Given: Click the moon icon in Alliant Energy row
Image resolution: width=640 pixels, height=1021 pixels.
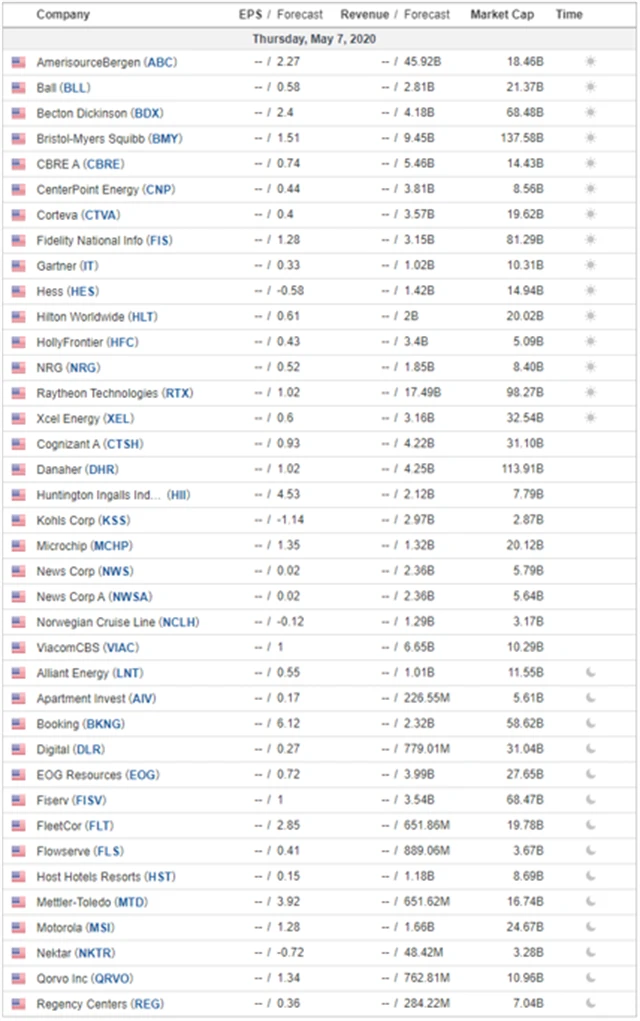Looking at the screenshot, I should pyautogui.click(x=590, y=673).
